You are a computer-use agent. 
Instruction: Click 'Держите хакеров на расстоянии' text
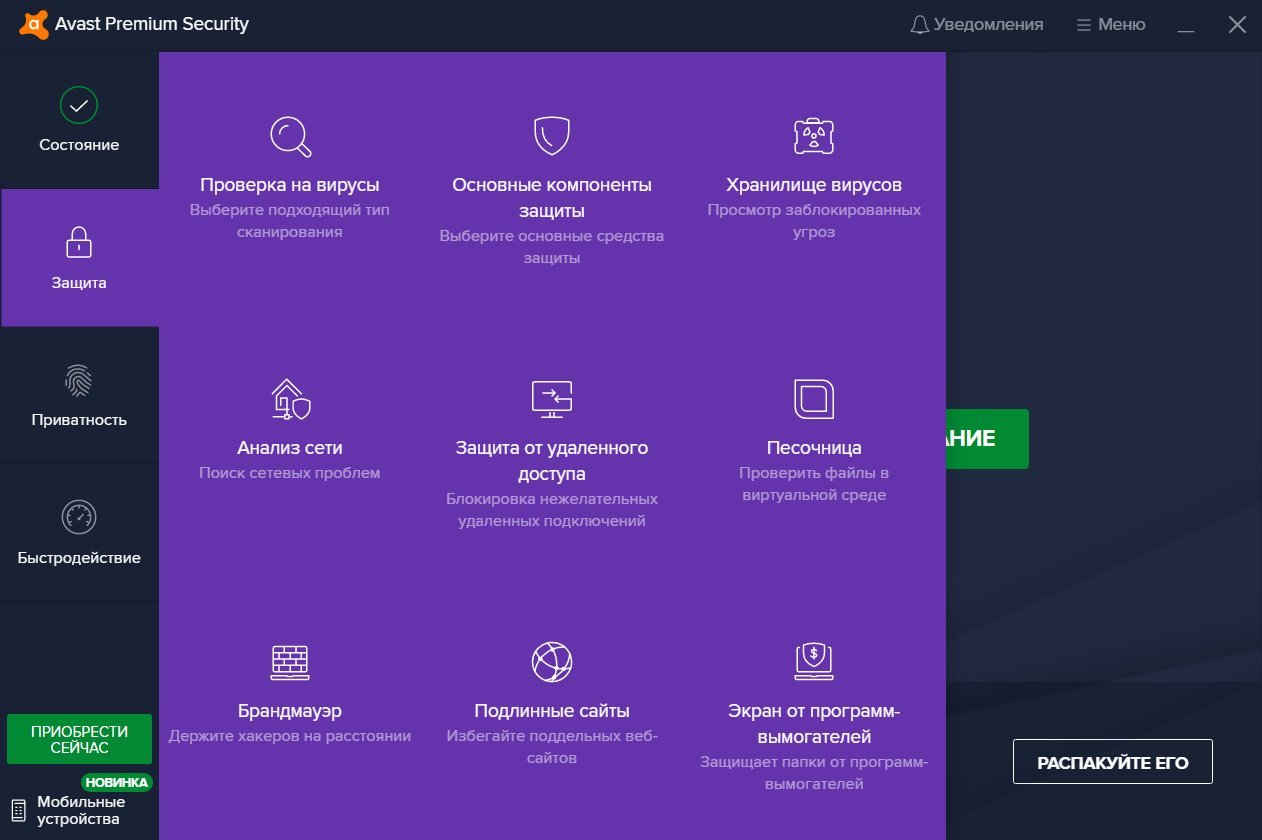(290, 736)
